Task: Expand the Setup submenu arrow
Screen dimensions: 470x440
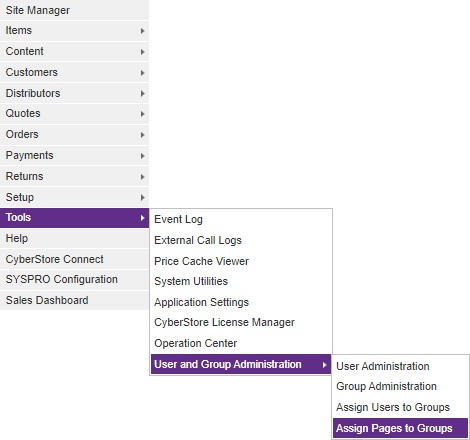Action: click(142, 197)
